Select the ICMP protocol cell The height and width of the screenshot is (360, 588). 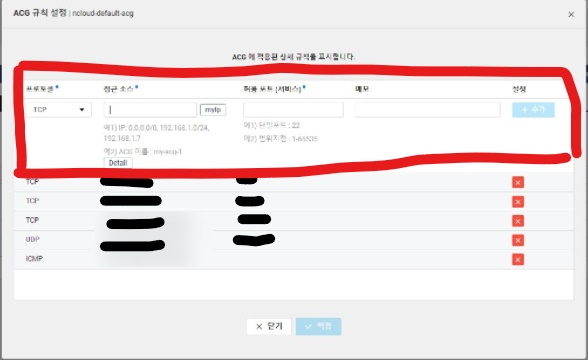click(x=34, y=258)
